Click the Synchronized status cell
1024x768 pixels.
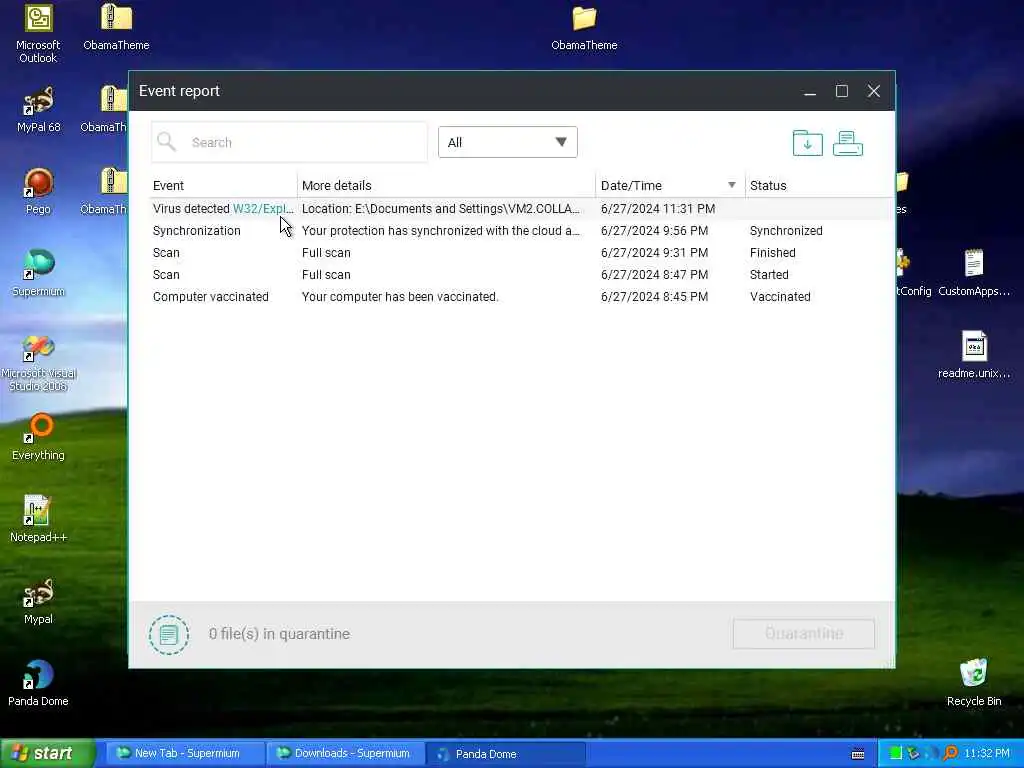[786, 231]
